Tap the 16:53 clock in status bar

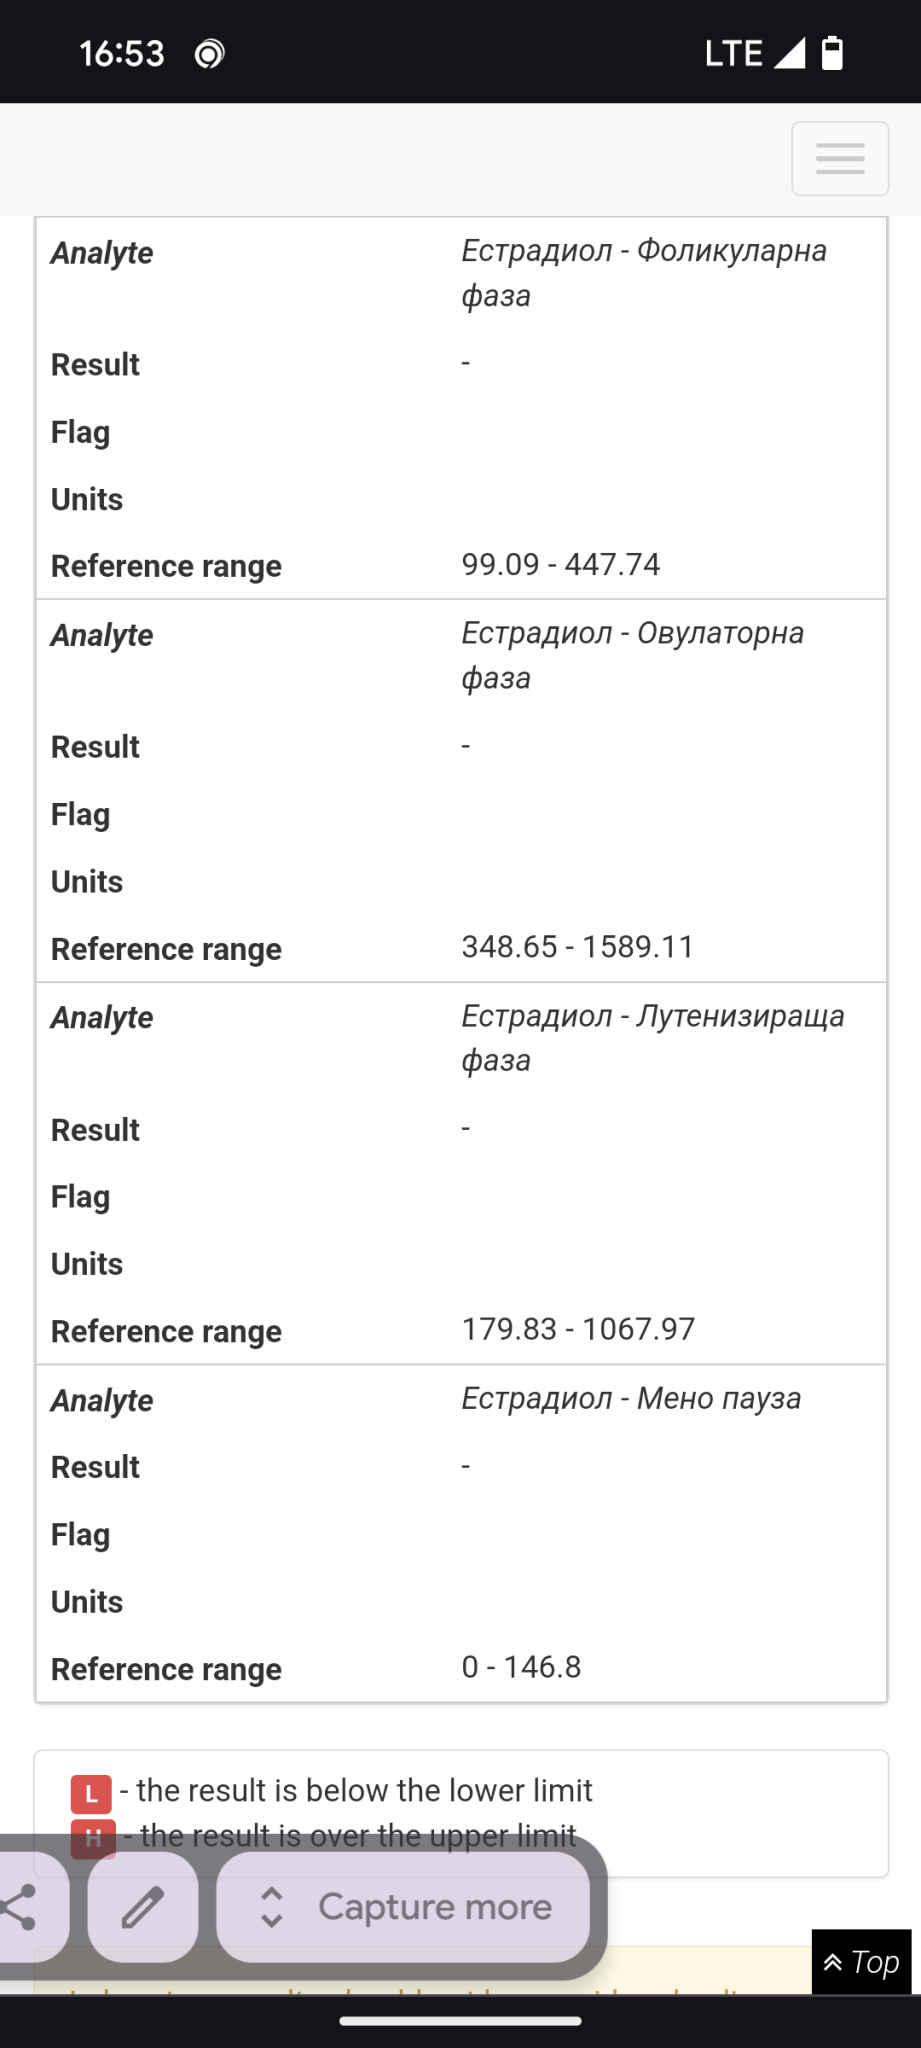point(121,53)
